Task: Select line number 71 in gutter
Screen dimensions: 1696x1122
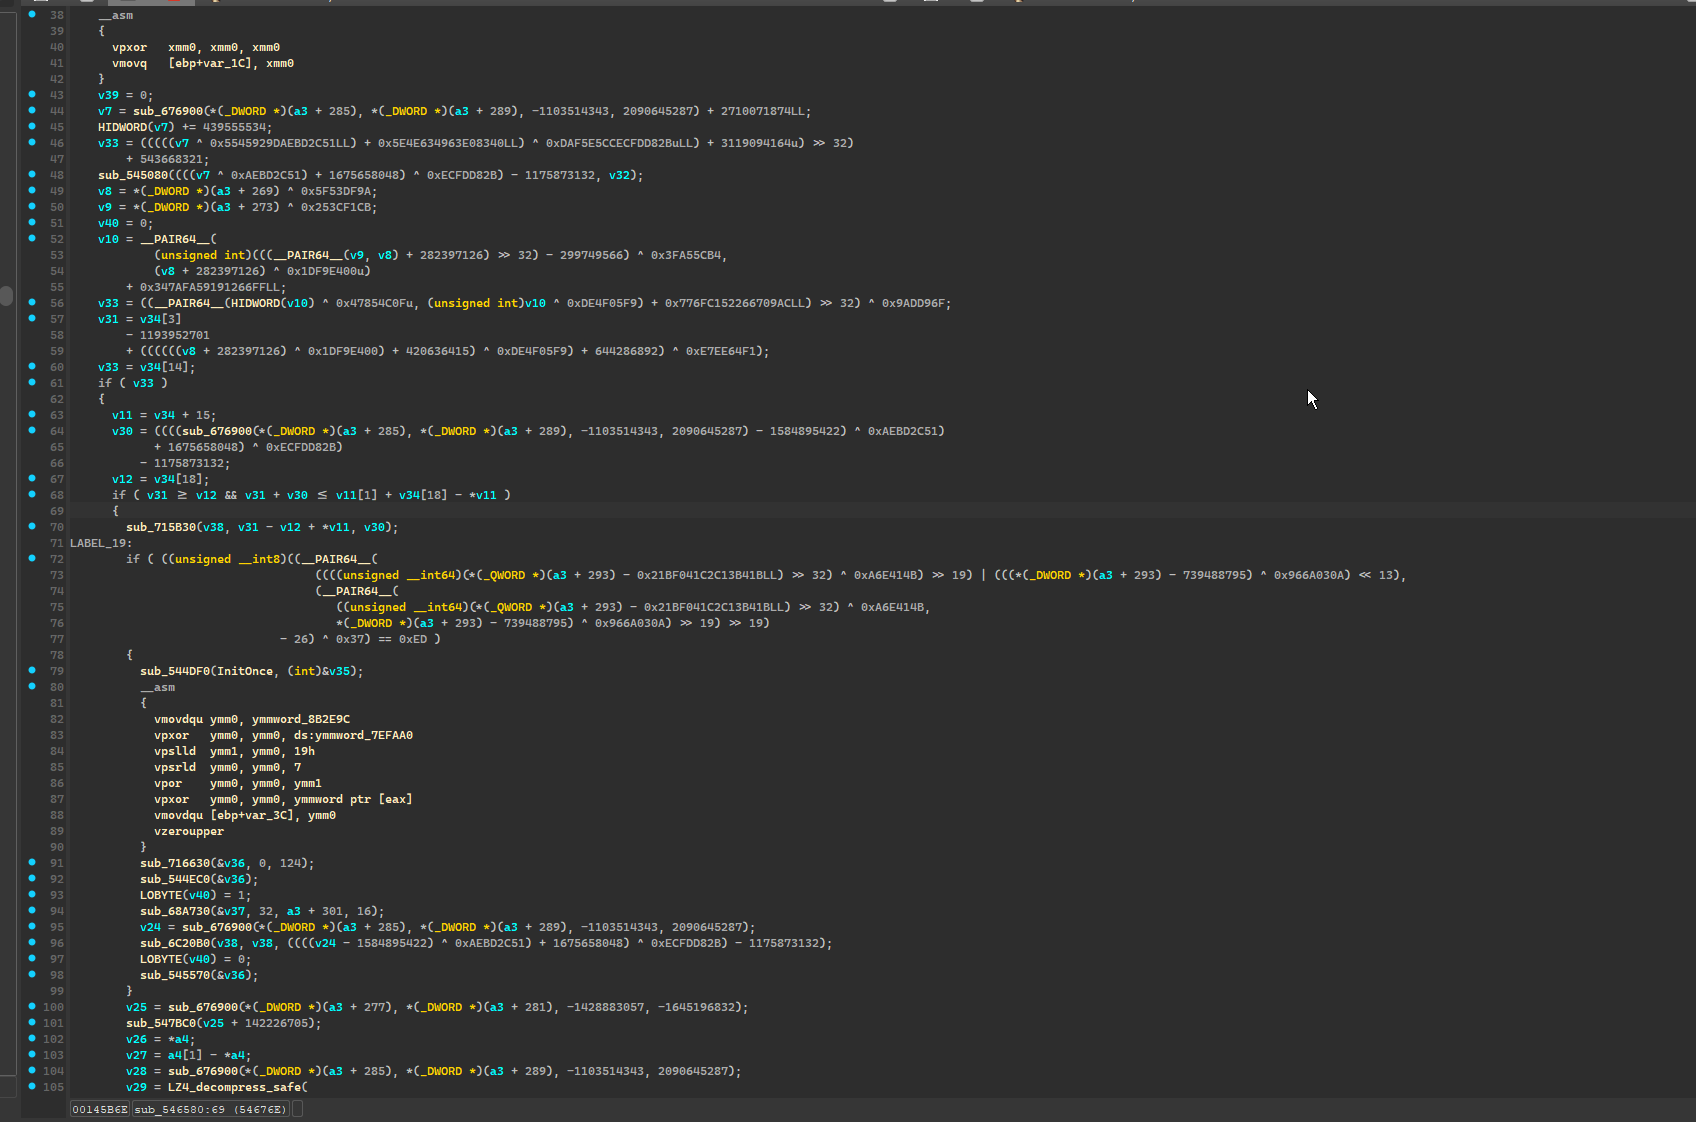Action: pyautogui.click(x=56, y=543)
